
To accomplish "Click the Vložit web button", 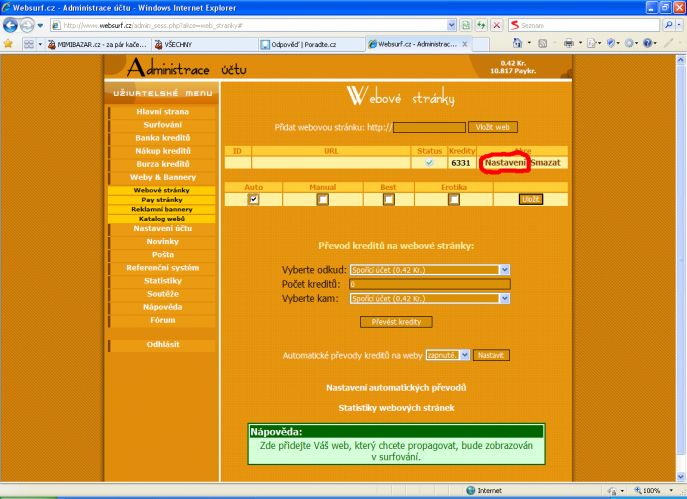I will pos(493,127).
